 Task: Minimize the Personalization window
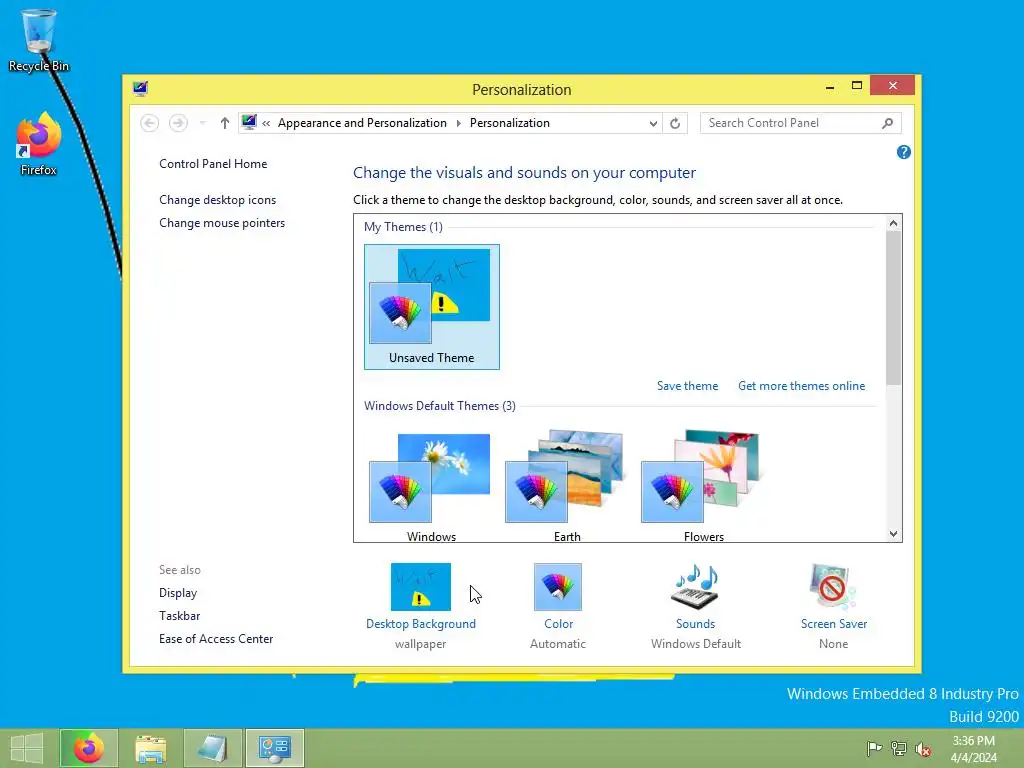(x=830, y=86)
